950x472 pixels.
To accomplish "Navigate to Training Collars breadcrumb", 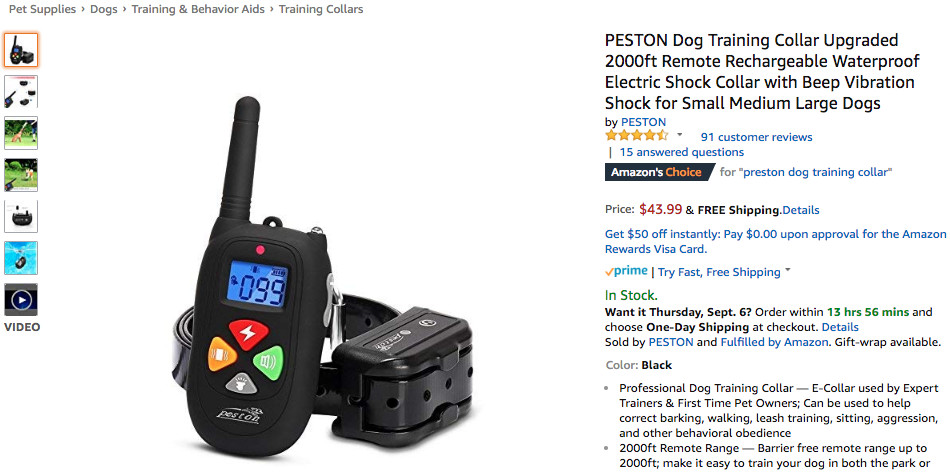I will [x=321, y=9].
